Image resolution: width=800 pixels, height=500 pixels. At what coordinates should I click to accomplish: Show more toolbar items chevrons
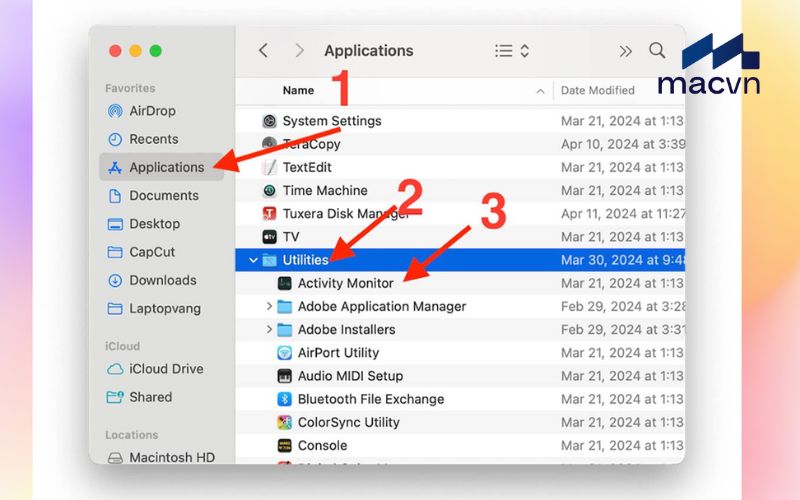click(626, 51)
